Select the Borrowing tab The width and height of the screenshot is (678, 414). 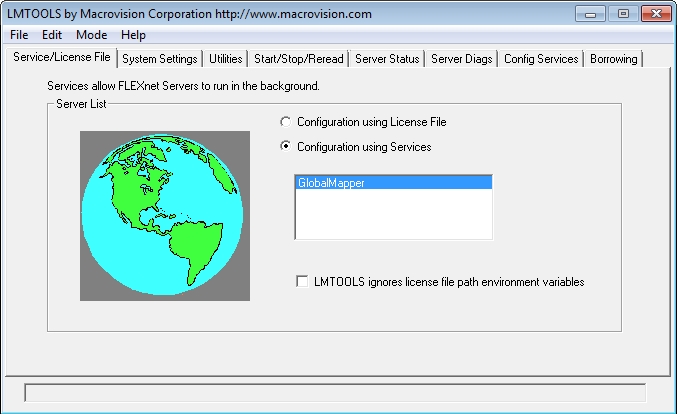point(613,59)
